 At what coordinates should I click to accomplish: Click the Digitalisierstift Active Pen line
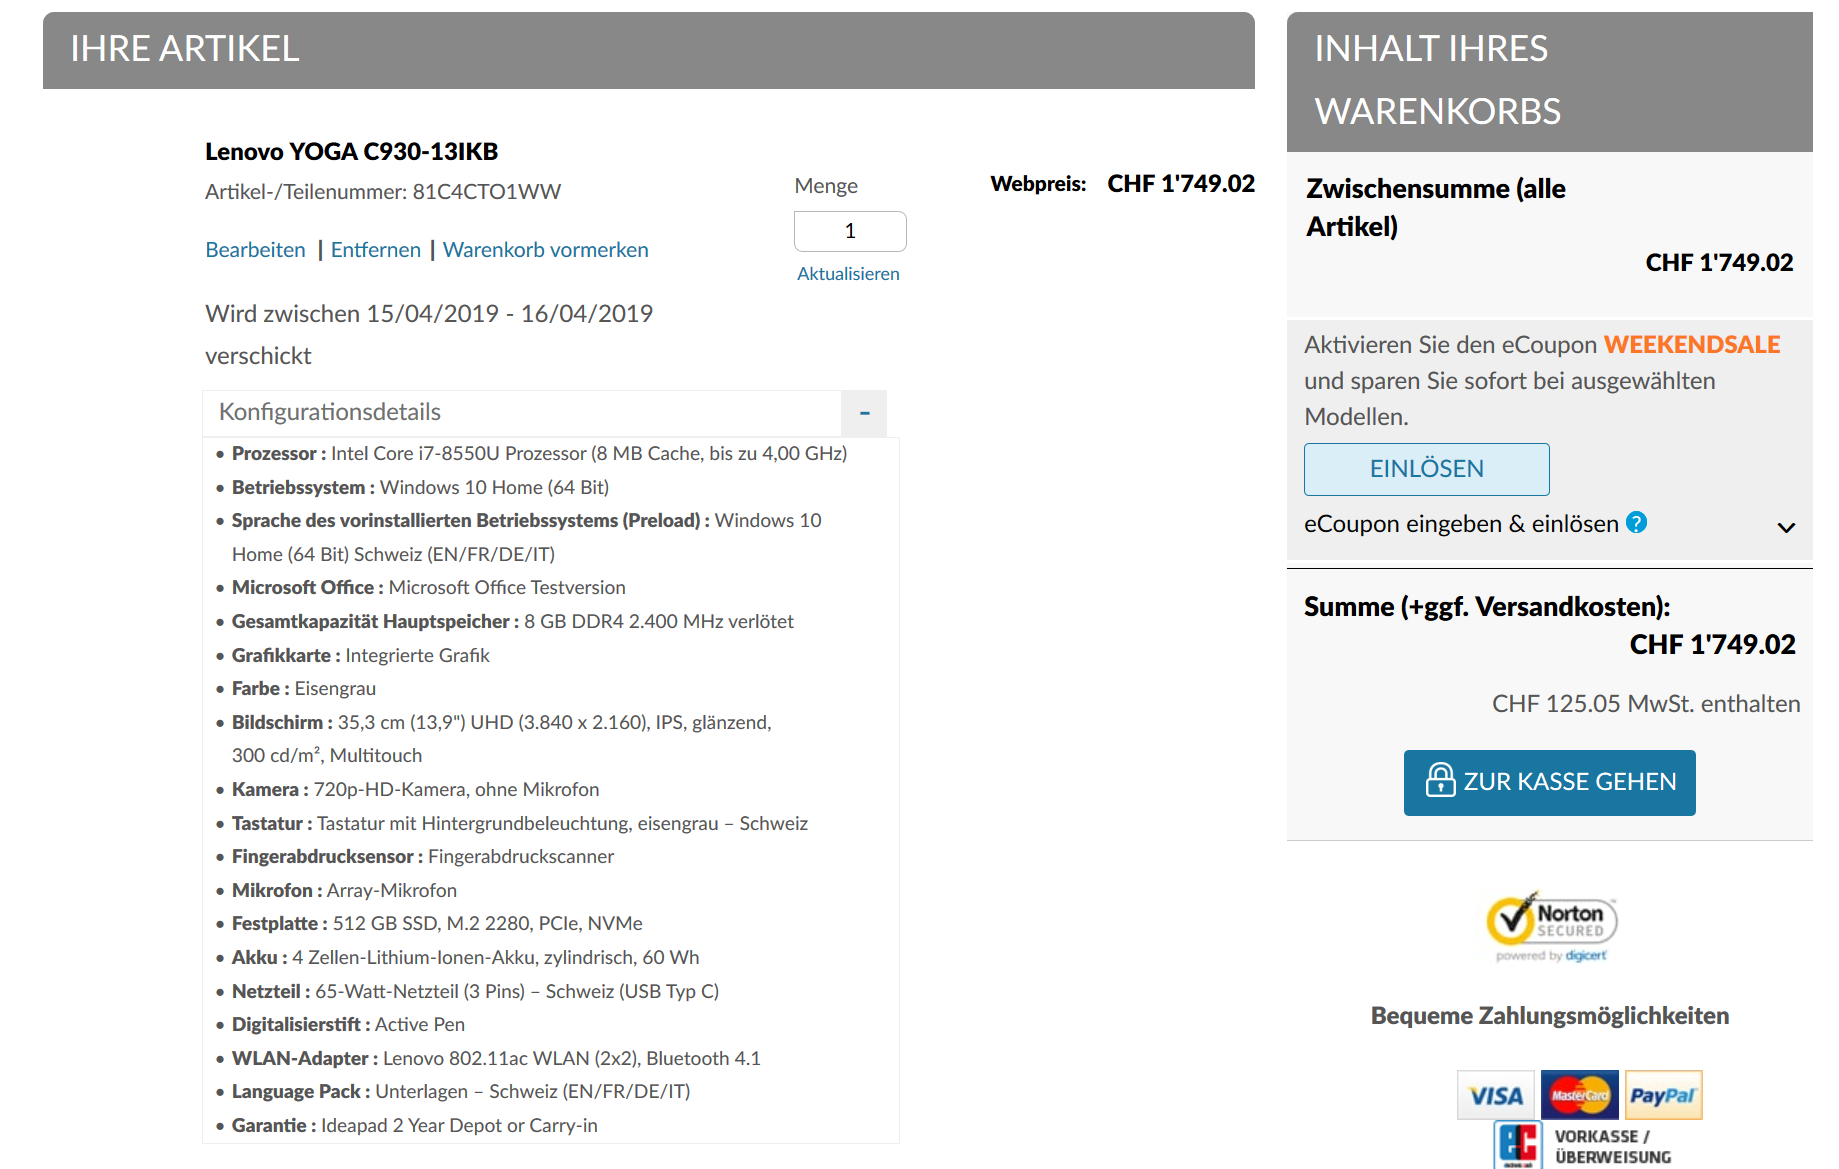pos(348,1025)
